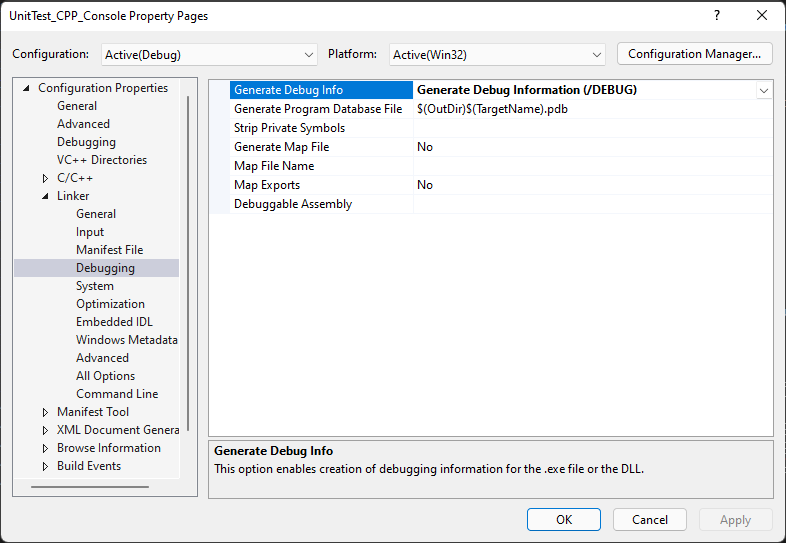
Task: Select Map Exports property
Action: (321, 186)
